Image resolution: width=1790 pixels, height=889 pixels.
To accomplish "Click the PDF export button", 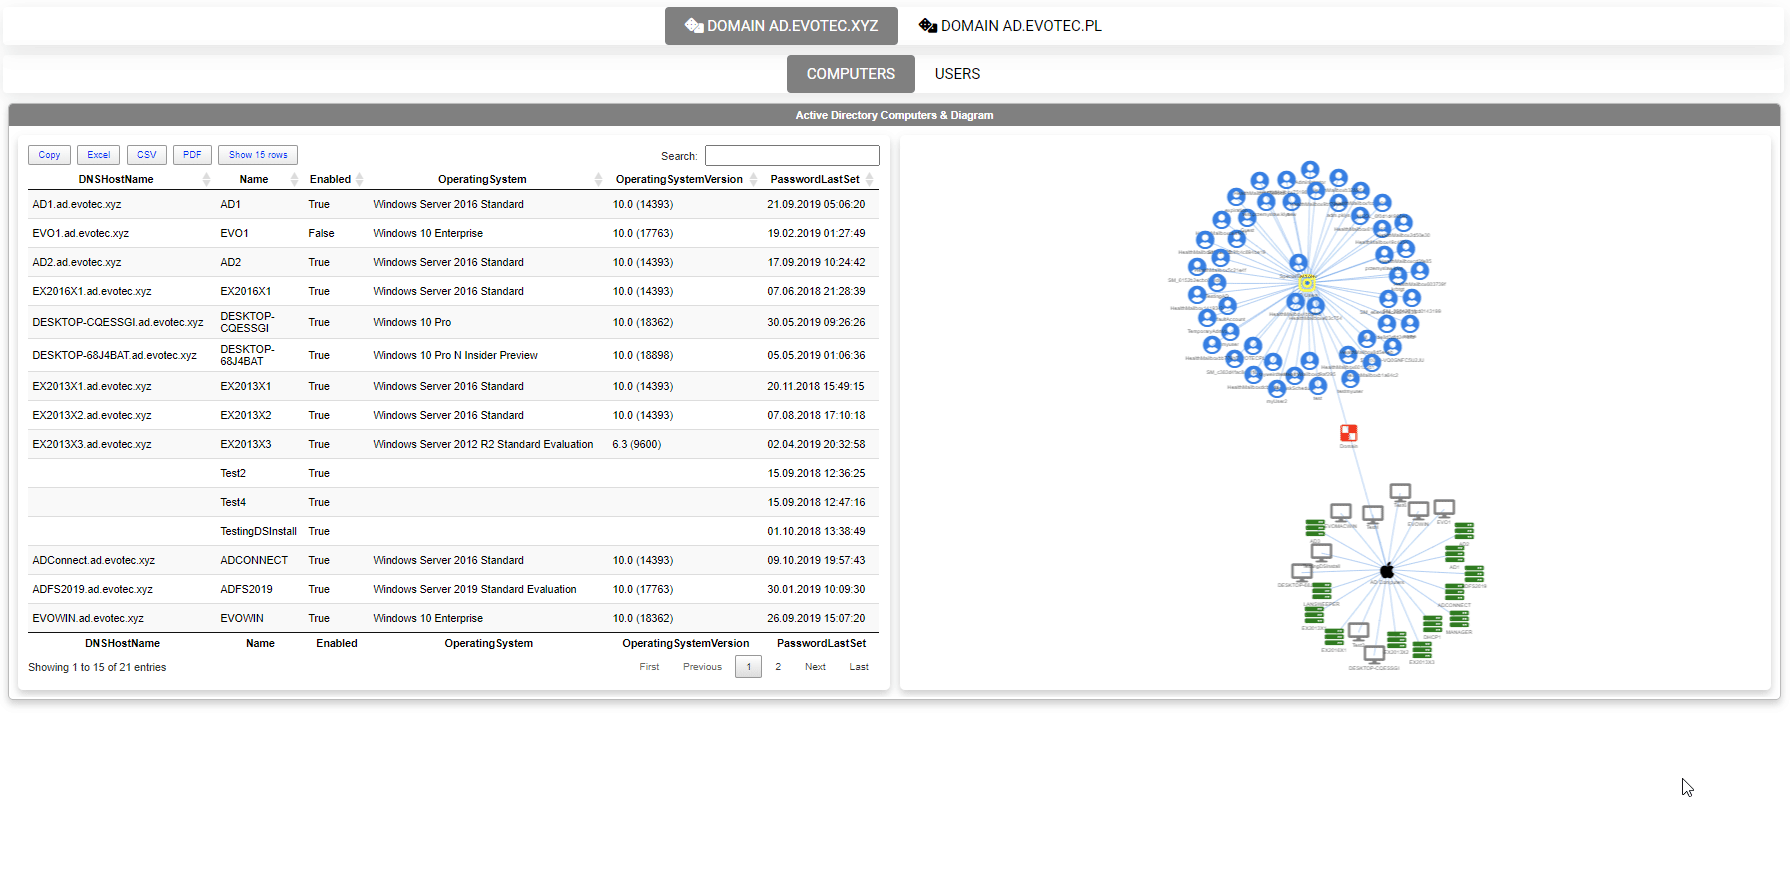I will coord(192,155).
